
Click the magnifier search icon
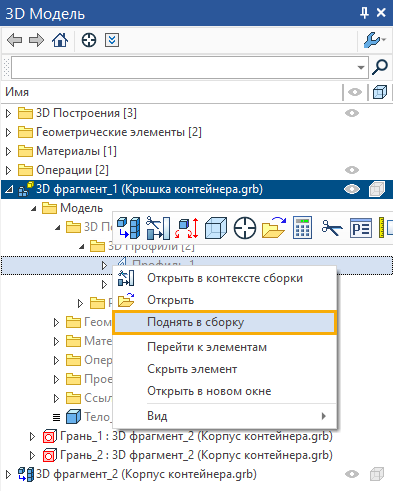[x=380, y=67]
